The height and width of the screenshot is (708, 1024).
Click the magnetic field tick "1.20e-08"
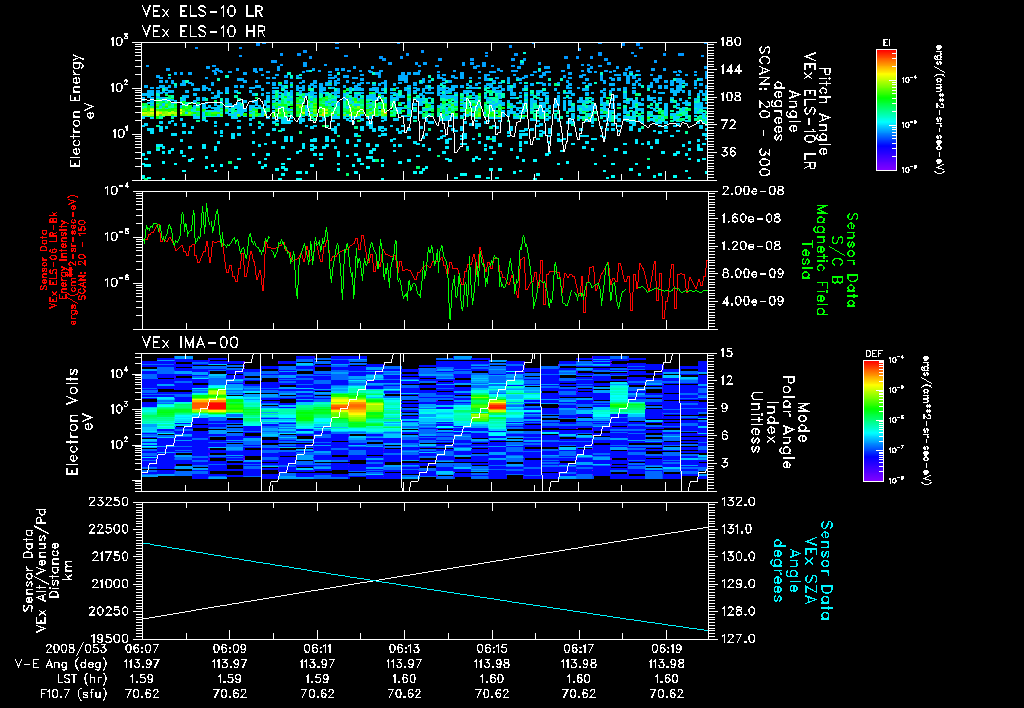pyautogui.click(x=752, y=246)
